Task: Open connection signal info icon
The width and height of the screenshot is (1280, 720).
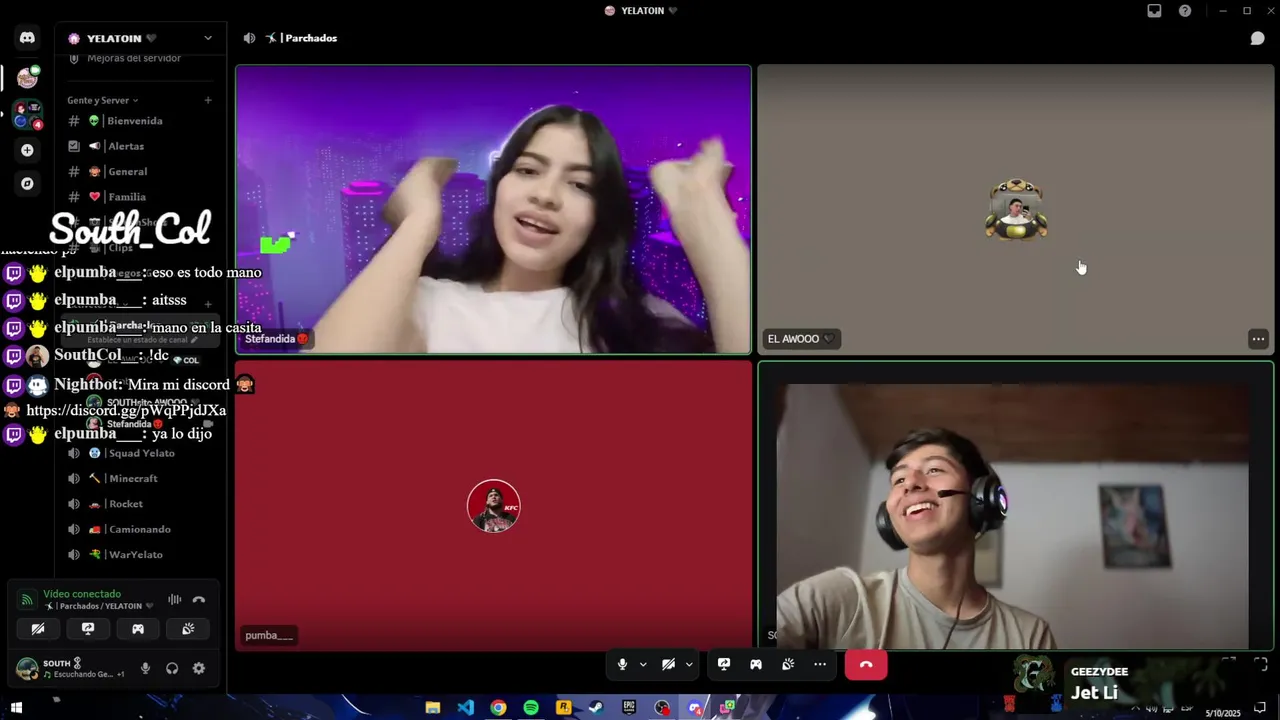Action: [27, 600]
